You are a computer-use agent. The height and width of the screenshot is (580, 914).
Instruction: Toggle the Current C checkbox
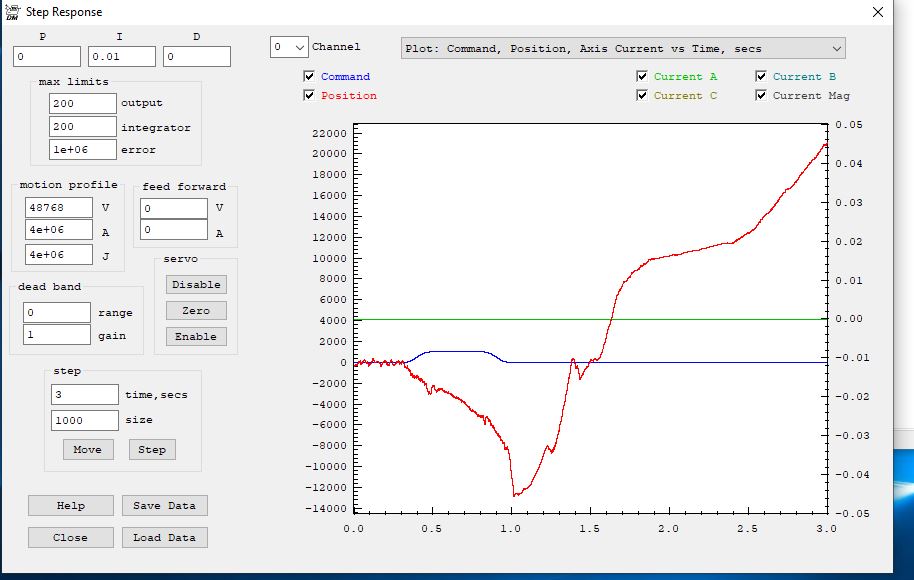pyautogui.click(x=642, y=96)
